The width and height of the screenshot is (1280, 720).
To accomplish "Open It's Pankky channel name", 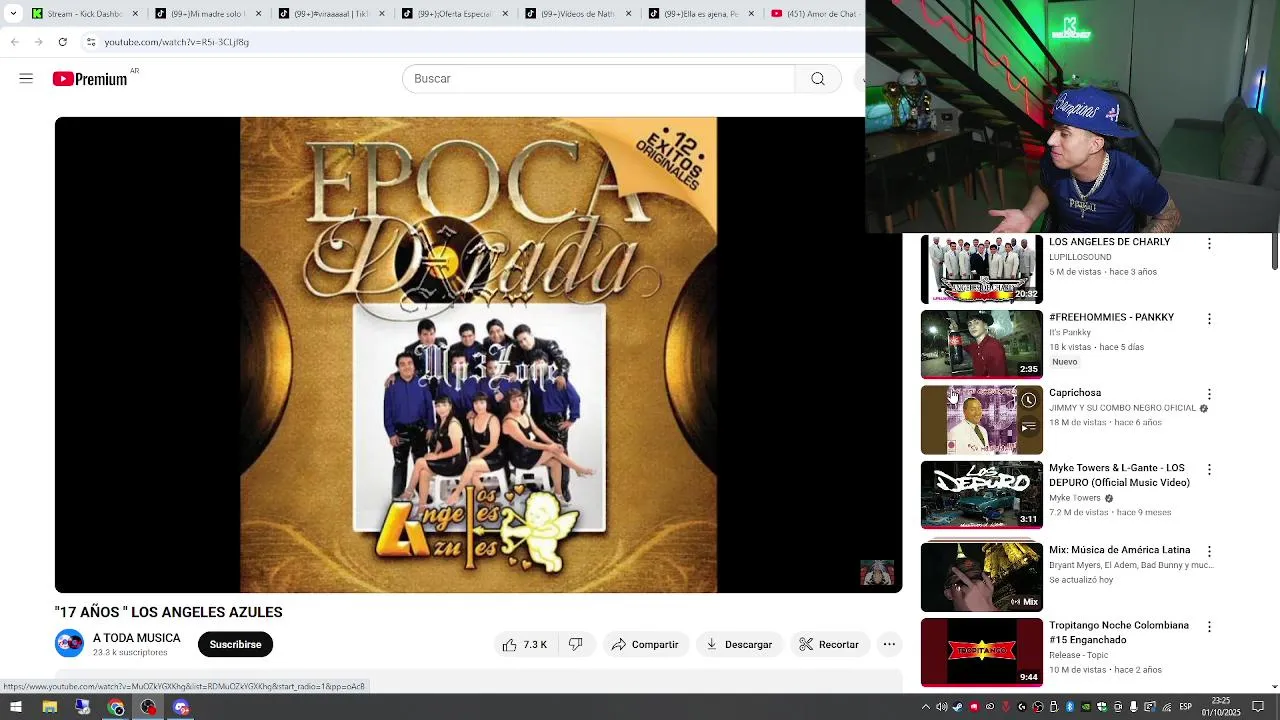I will 1070,332.
